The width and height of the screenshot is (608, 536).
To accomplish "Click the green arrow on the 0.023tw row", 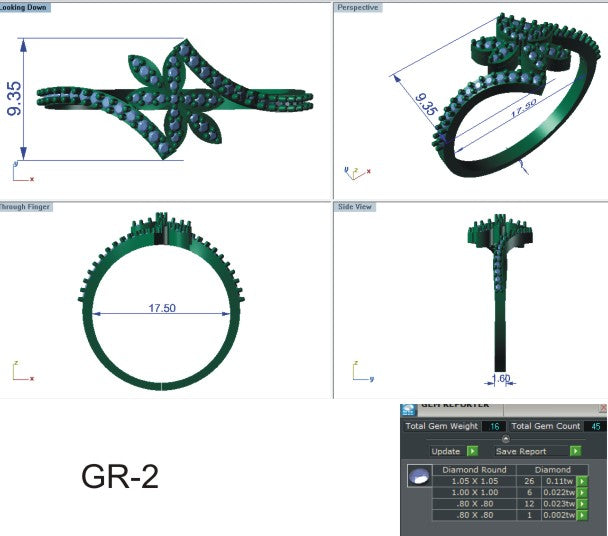I will coord(582,504).
